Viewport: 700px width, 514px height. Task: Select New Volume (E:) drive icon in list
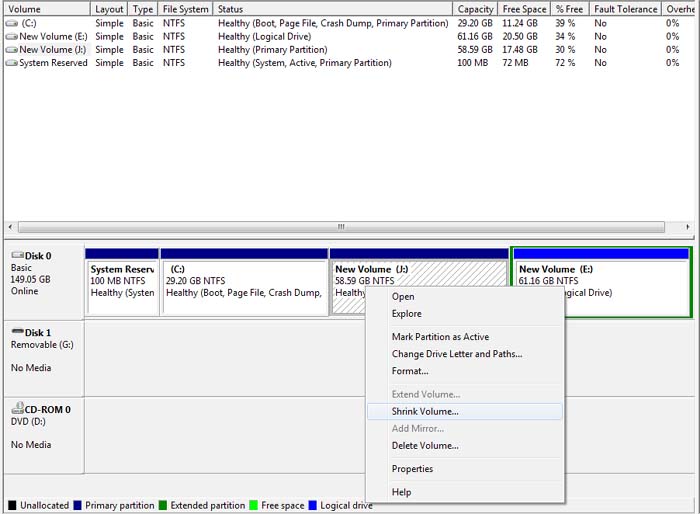click(x=11, y=36)
